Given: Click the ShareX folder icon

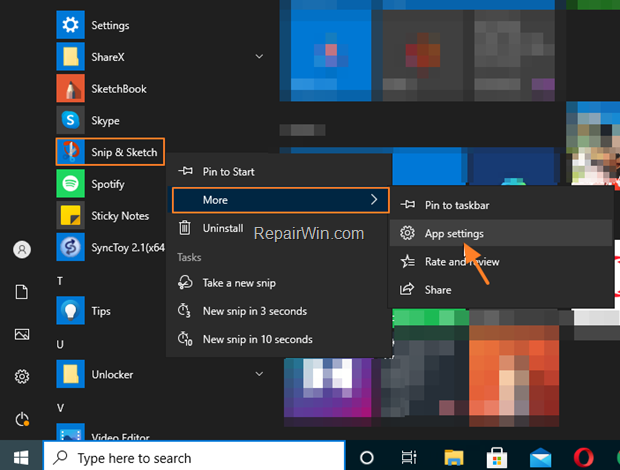Looking at the screenshot, I should [x=70, y=57].
